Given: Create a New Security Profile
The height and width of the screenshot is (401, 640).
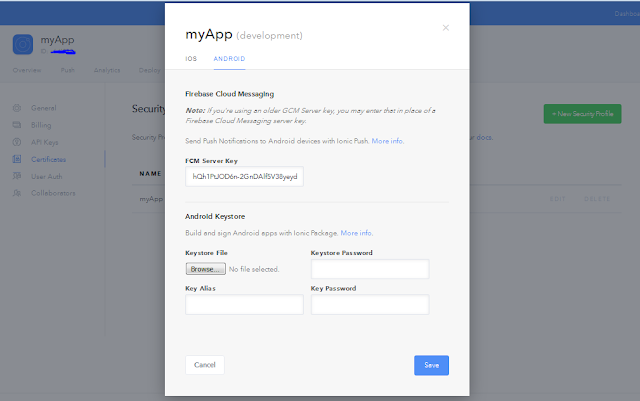Looking at the screenshot, I should pos(582,114).
